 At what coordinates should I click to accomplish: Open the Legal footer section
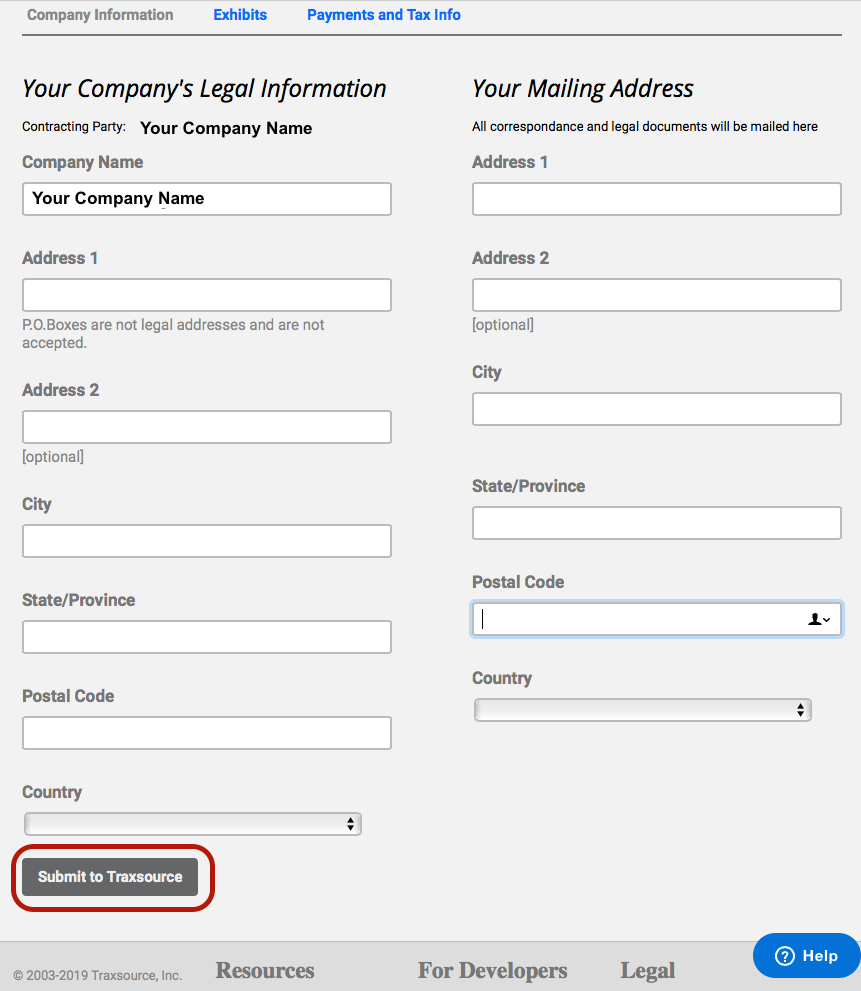tap(647, 970)
